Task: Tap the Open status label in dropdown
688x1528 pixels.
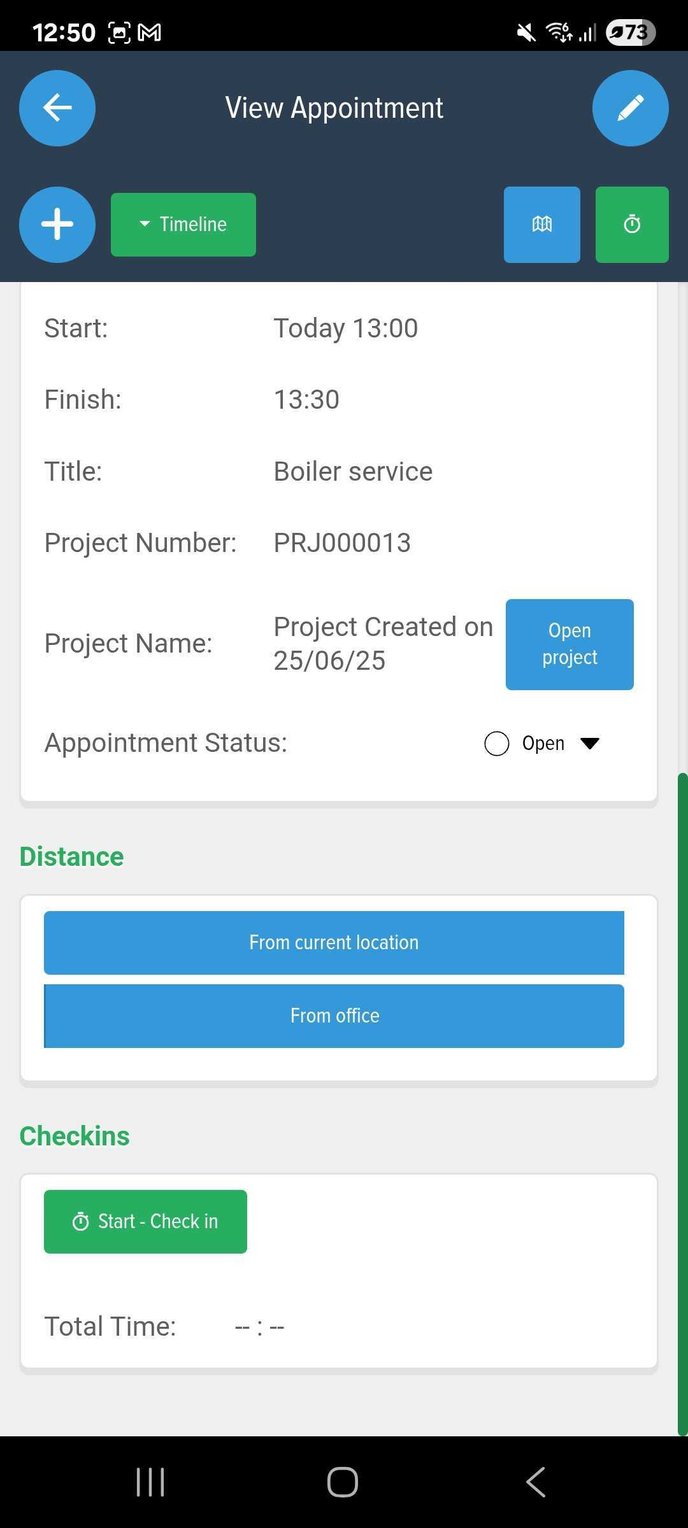Action: click(543, 744)
